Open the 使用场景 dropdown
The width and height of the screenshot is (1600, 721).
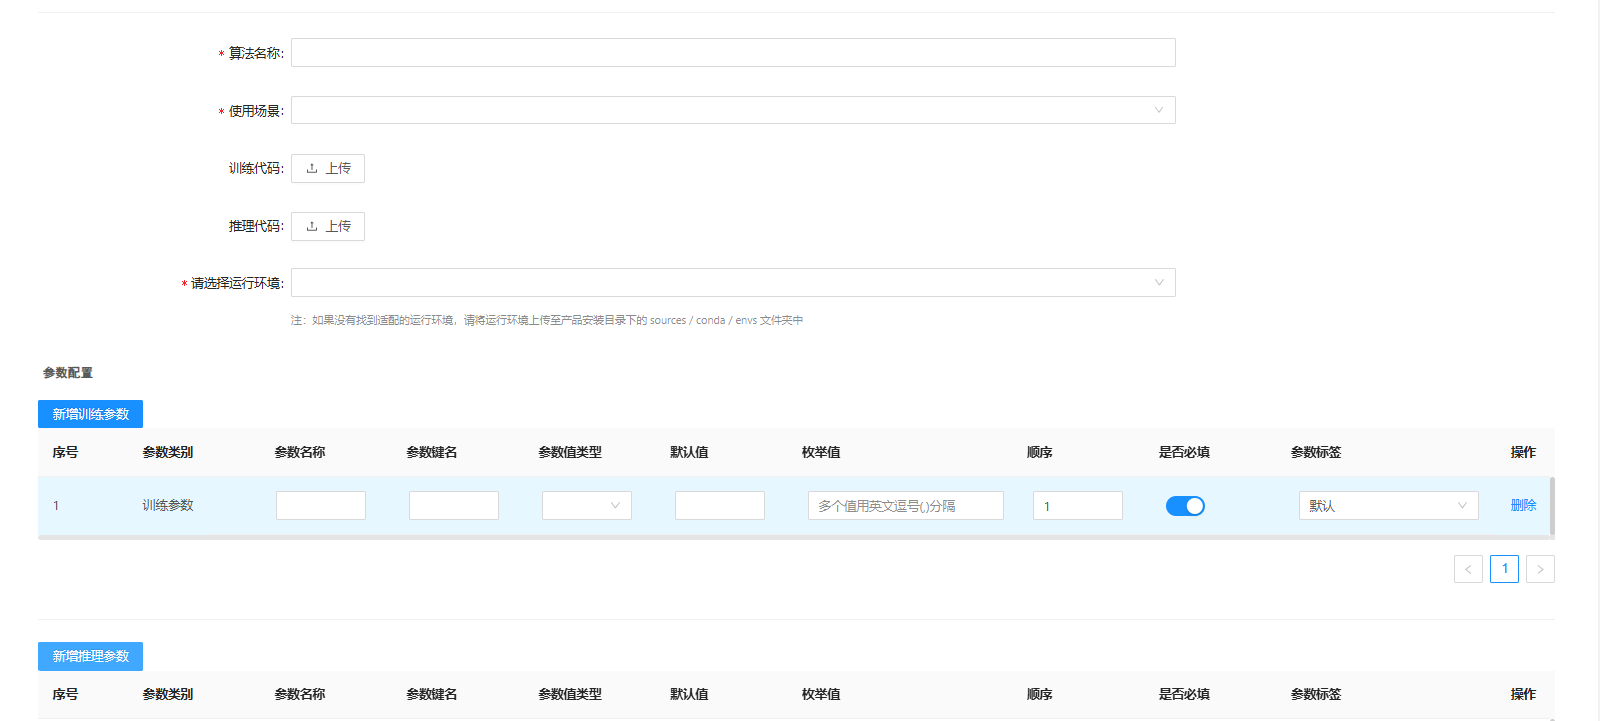732,111
